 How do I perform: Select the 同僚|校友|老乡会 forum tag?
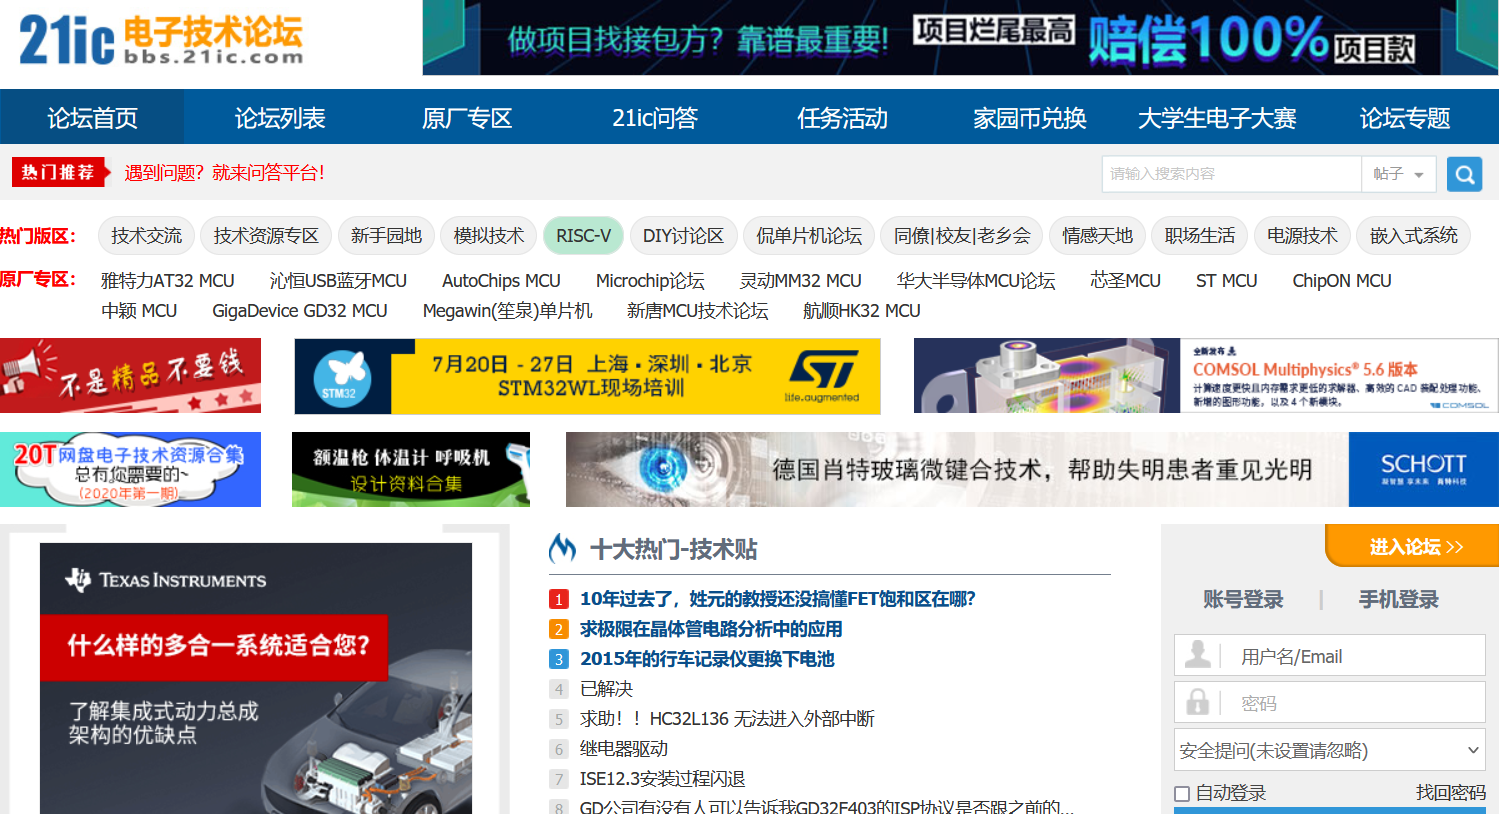(x=962, y=236)
